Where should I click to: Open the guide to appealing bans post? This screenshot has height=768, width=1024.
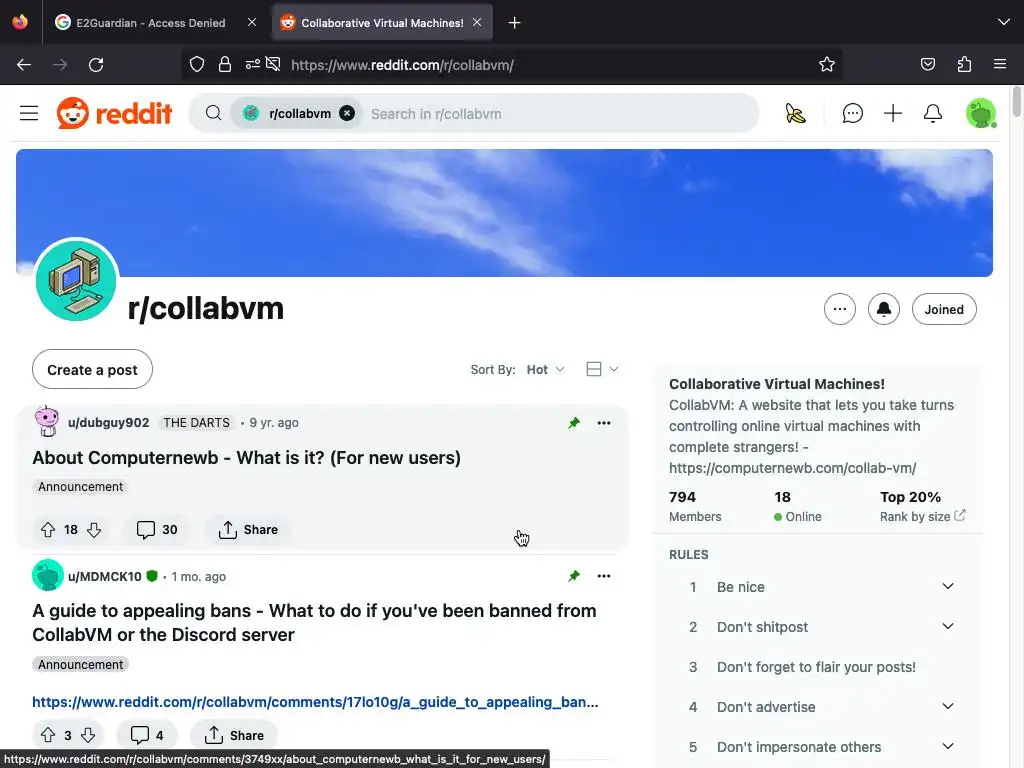pos(314,622)
